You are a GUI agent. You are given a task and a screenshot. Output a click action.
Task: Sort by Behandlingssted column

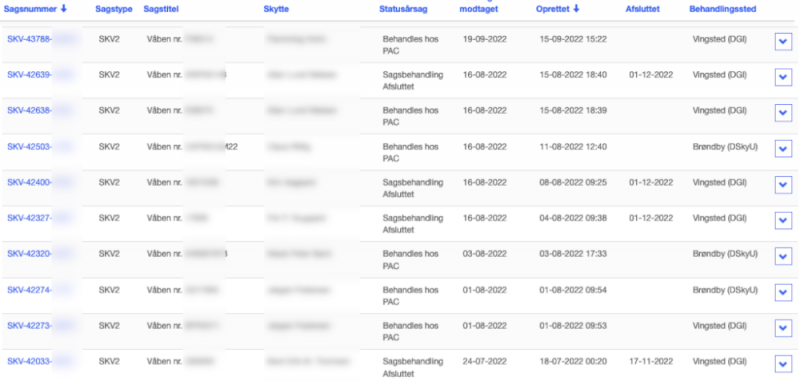(x=722, y=9)
